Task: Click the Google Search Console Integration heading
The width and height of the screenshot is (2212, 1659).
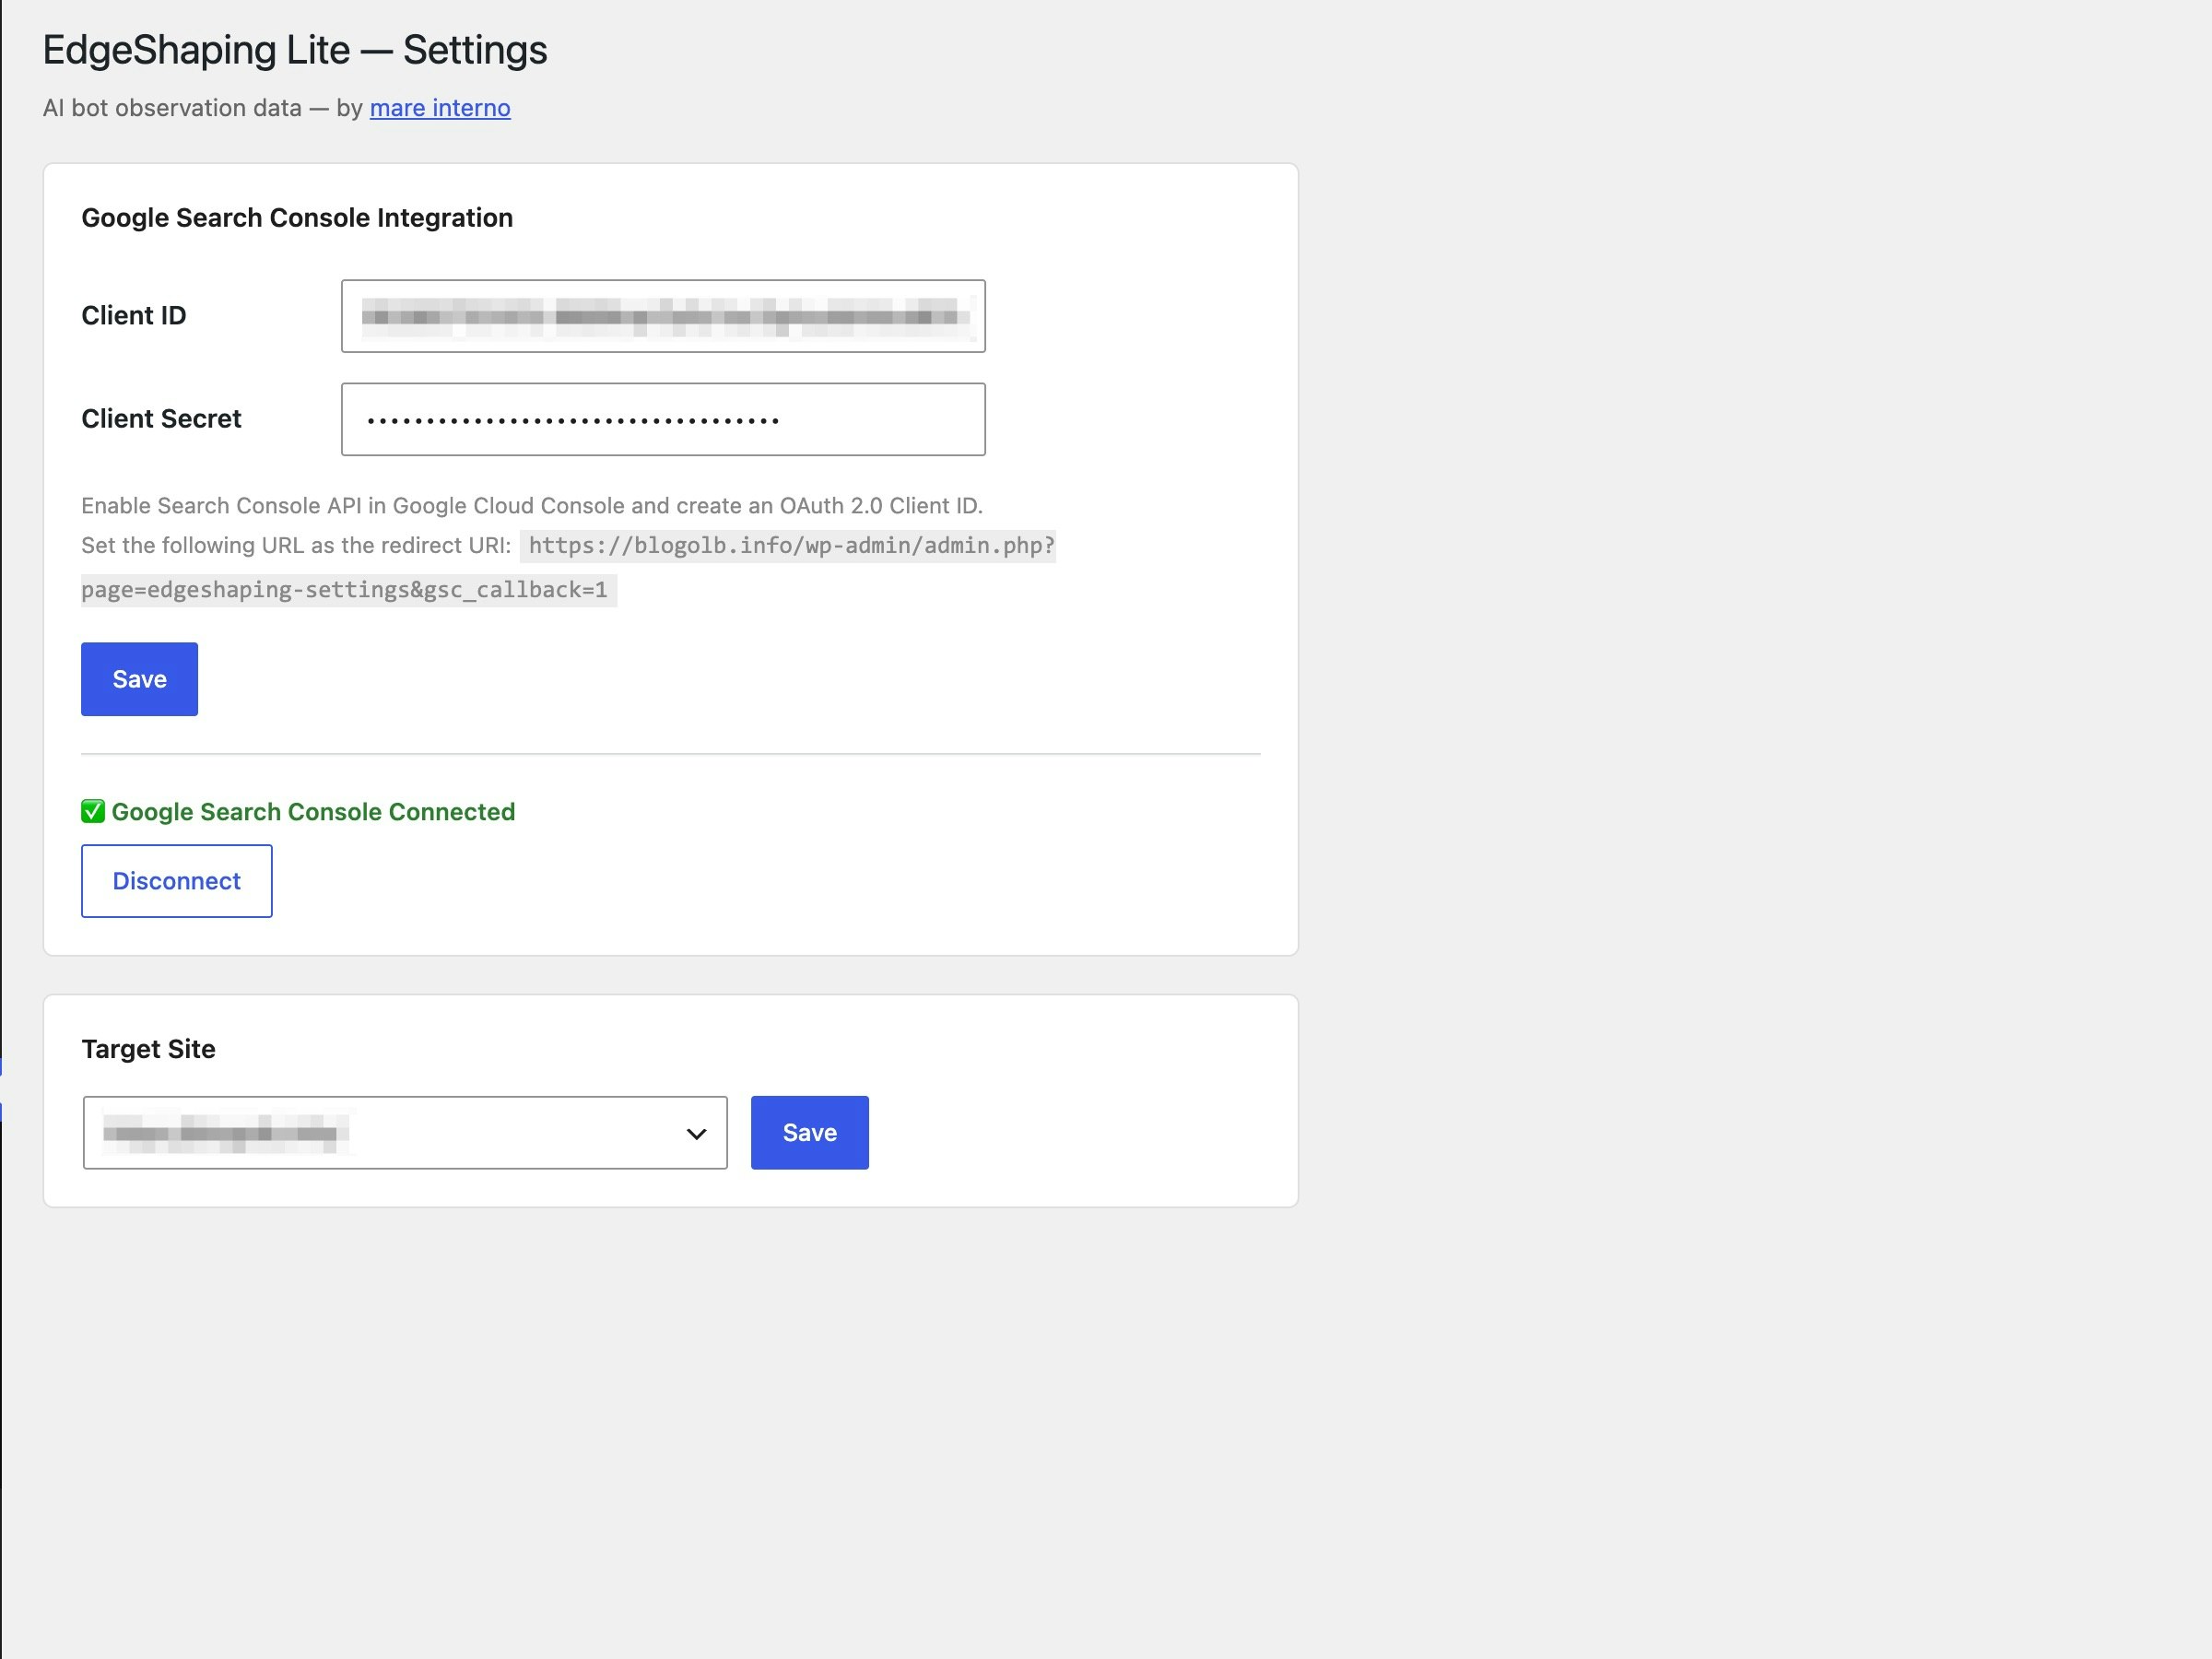Action: pos(297,218)
